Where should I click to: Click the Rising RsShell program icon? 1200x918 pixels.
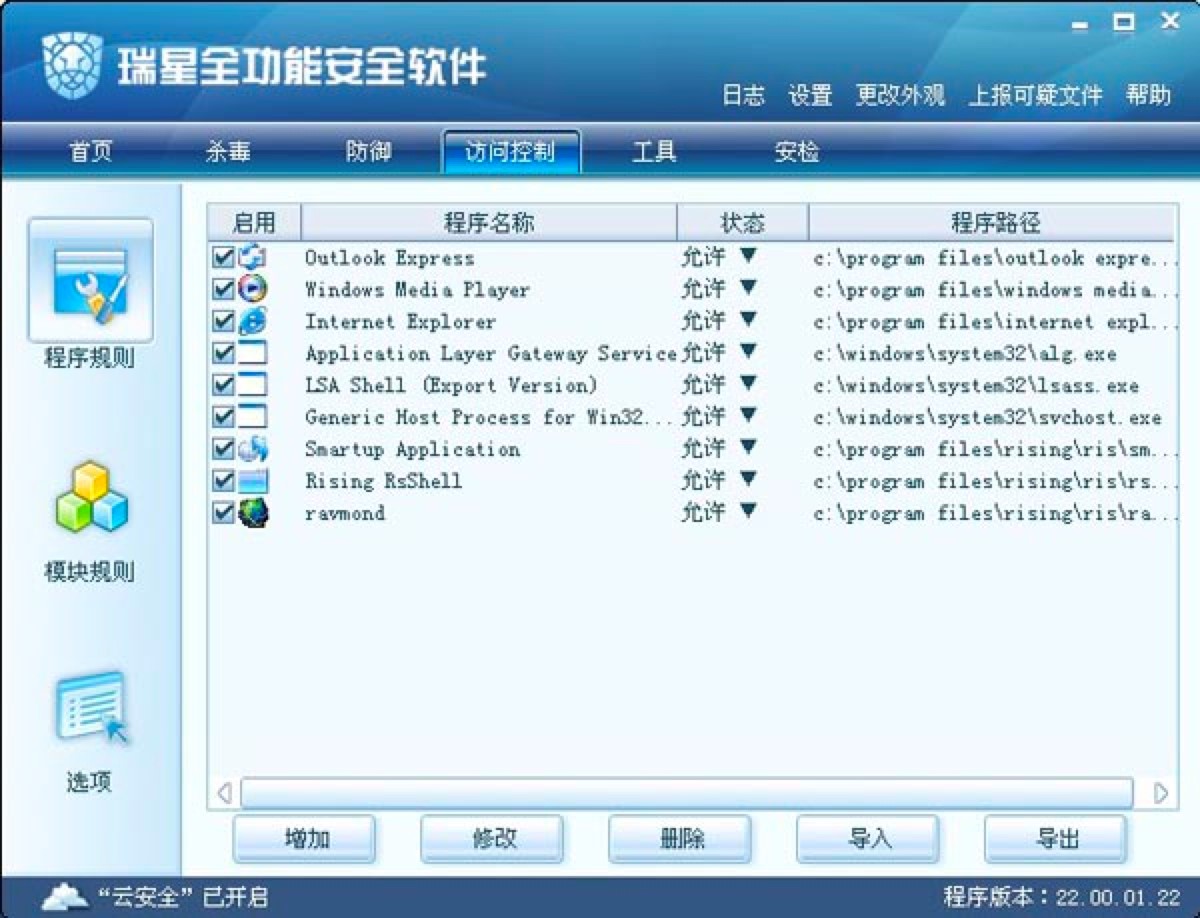tap(253, 482)
